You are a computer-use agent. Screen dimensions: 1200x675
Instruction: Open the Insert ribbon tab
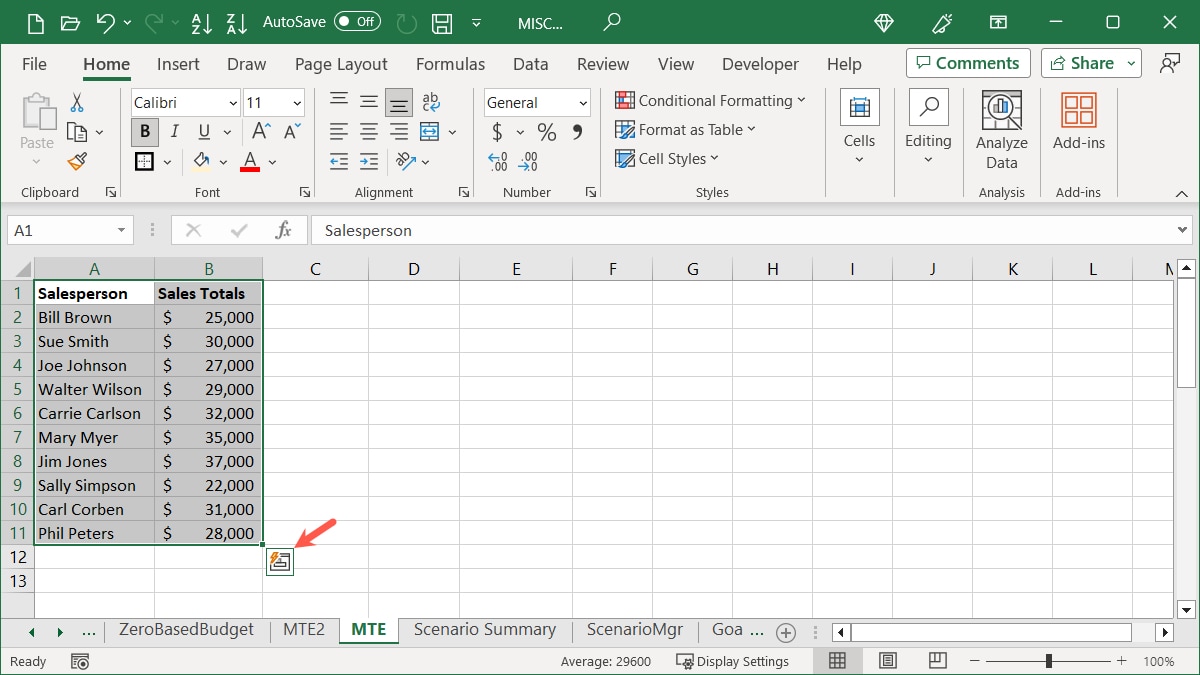tap(178, 64)
